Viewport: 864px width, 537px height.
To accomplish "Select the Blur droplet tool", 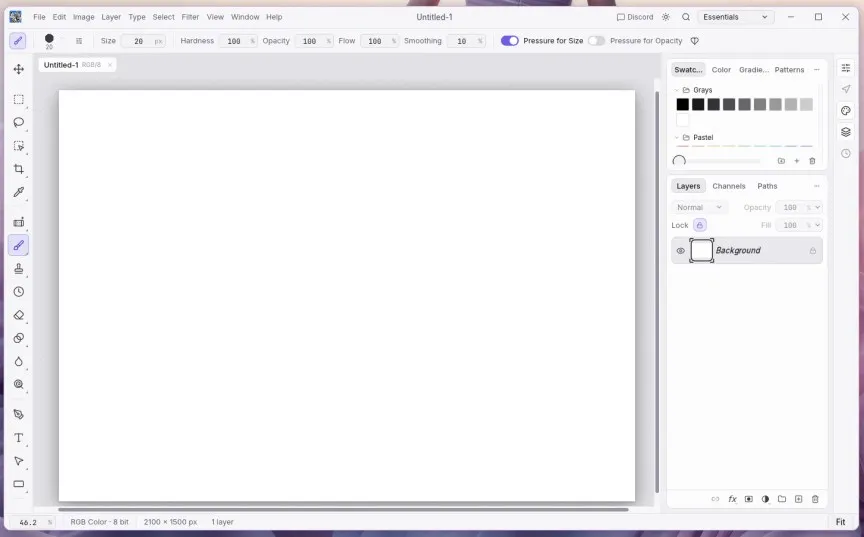I will coord(19,361).
